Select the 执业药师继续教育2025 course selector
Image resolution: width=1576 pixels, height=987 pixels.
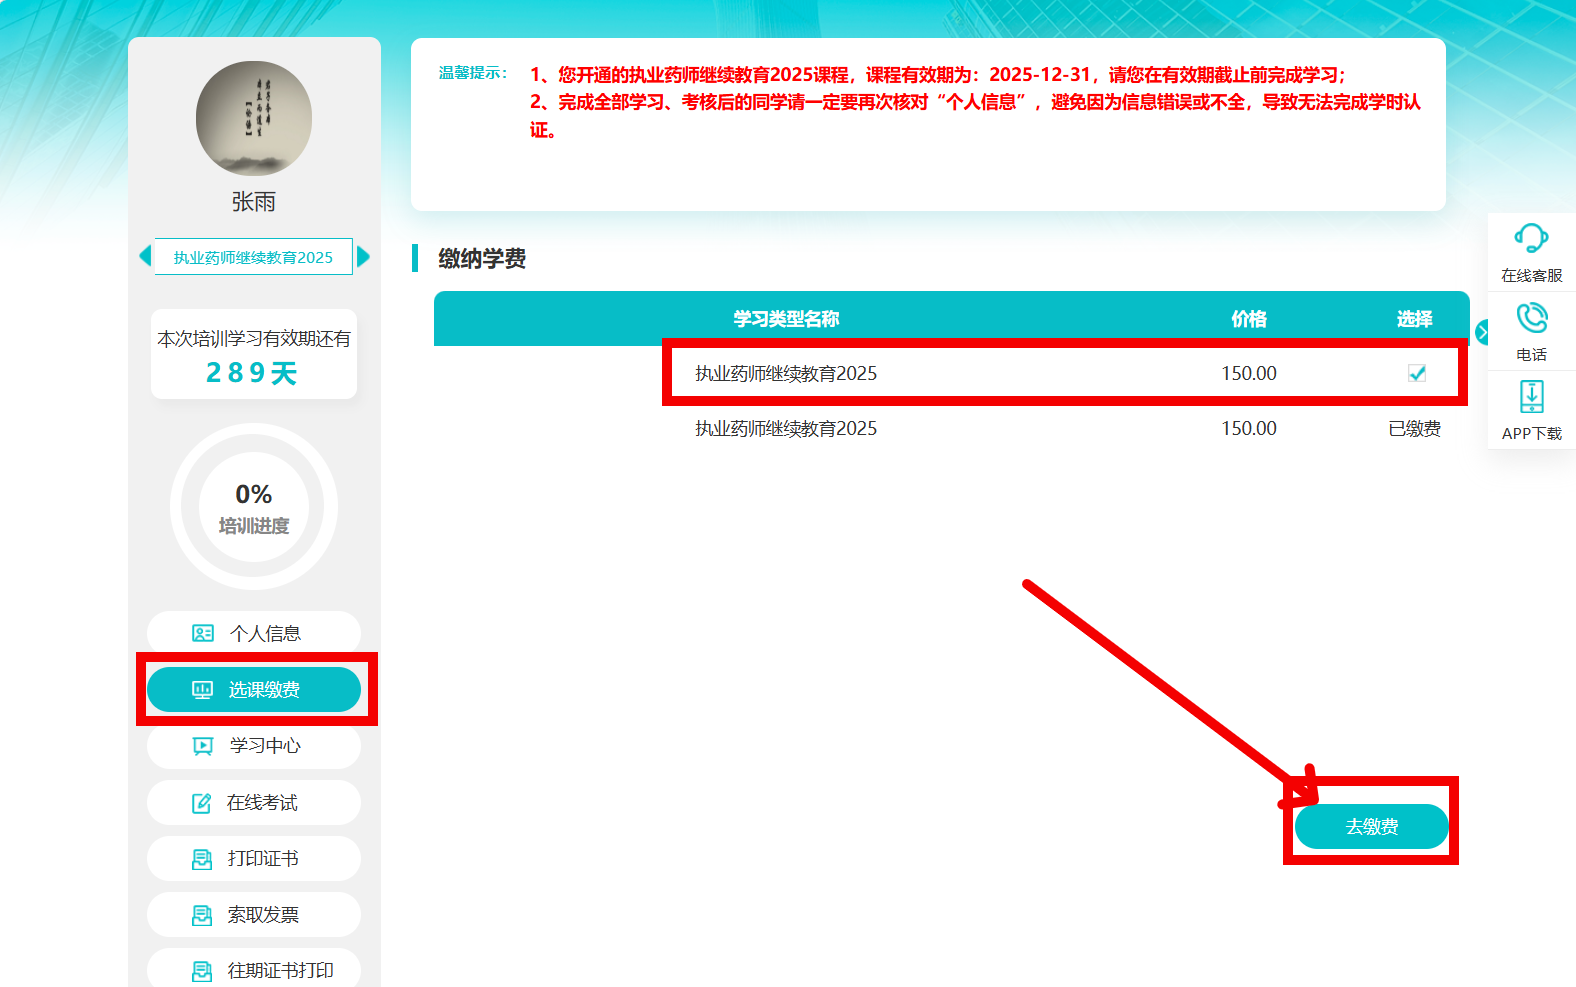pos(253,257)
